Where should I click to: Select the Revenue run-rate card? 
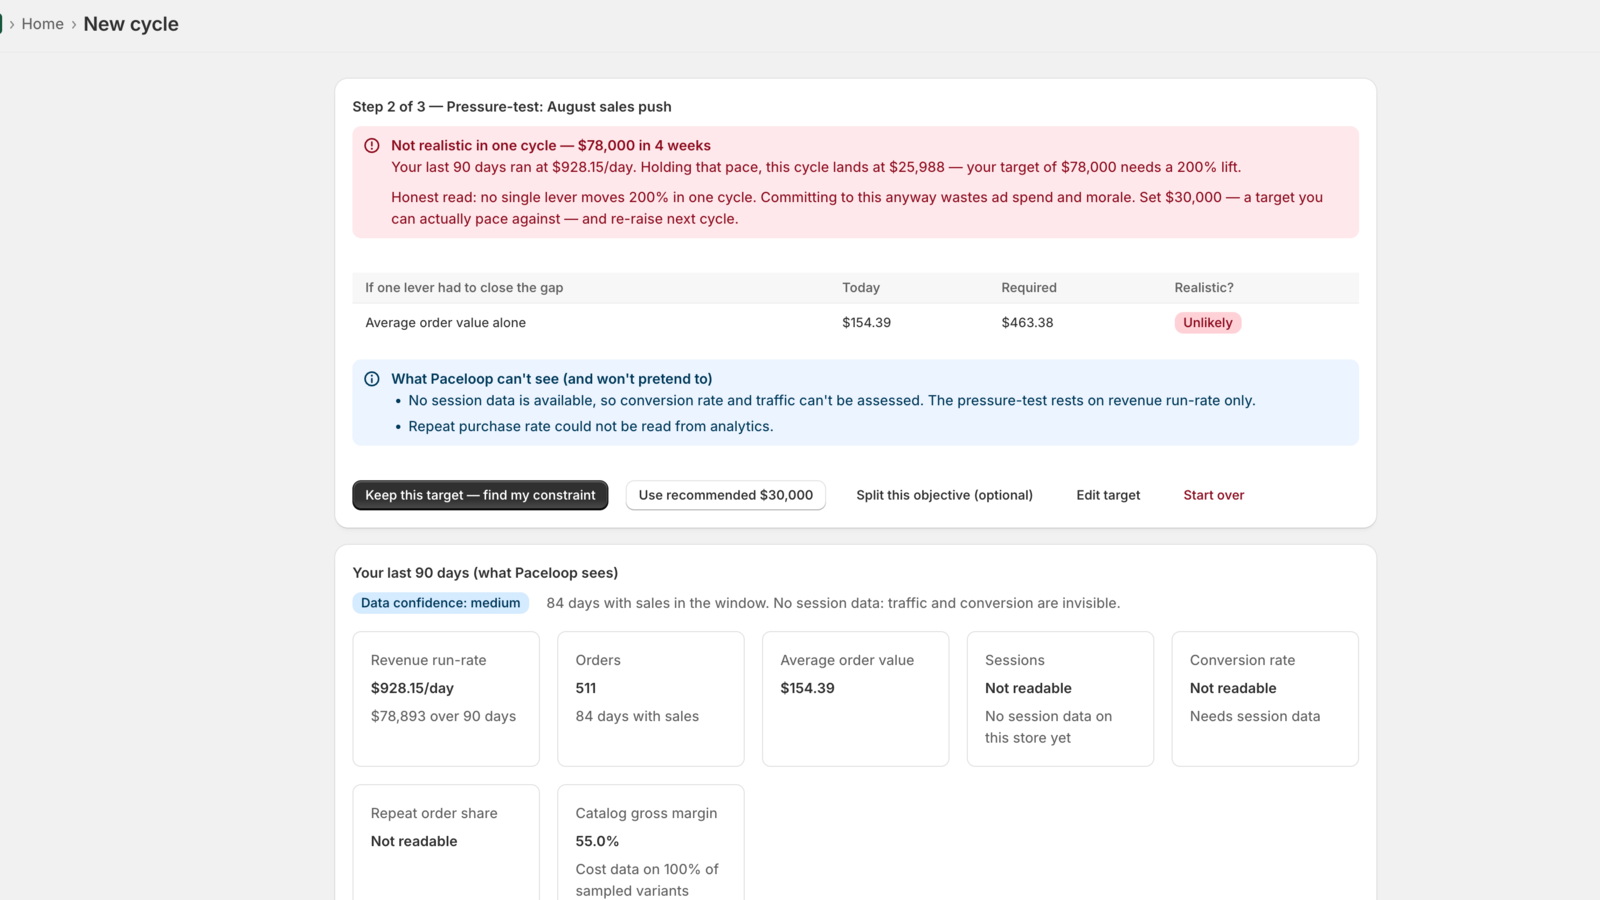pos(446,699)
